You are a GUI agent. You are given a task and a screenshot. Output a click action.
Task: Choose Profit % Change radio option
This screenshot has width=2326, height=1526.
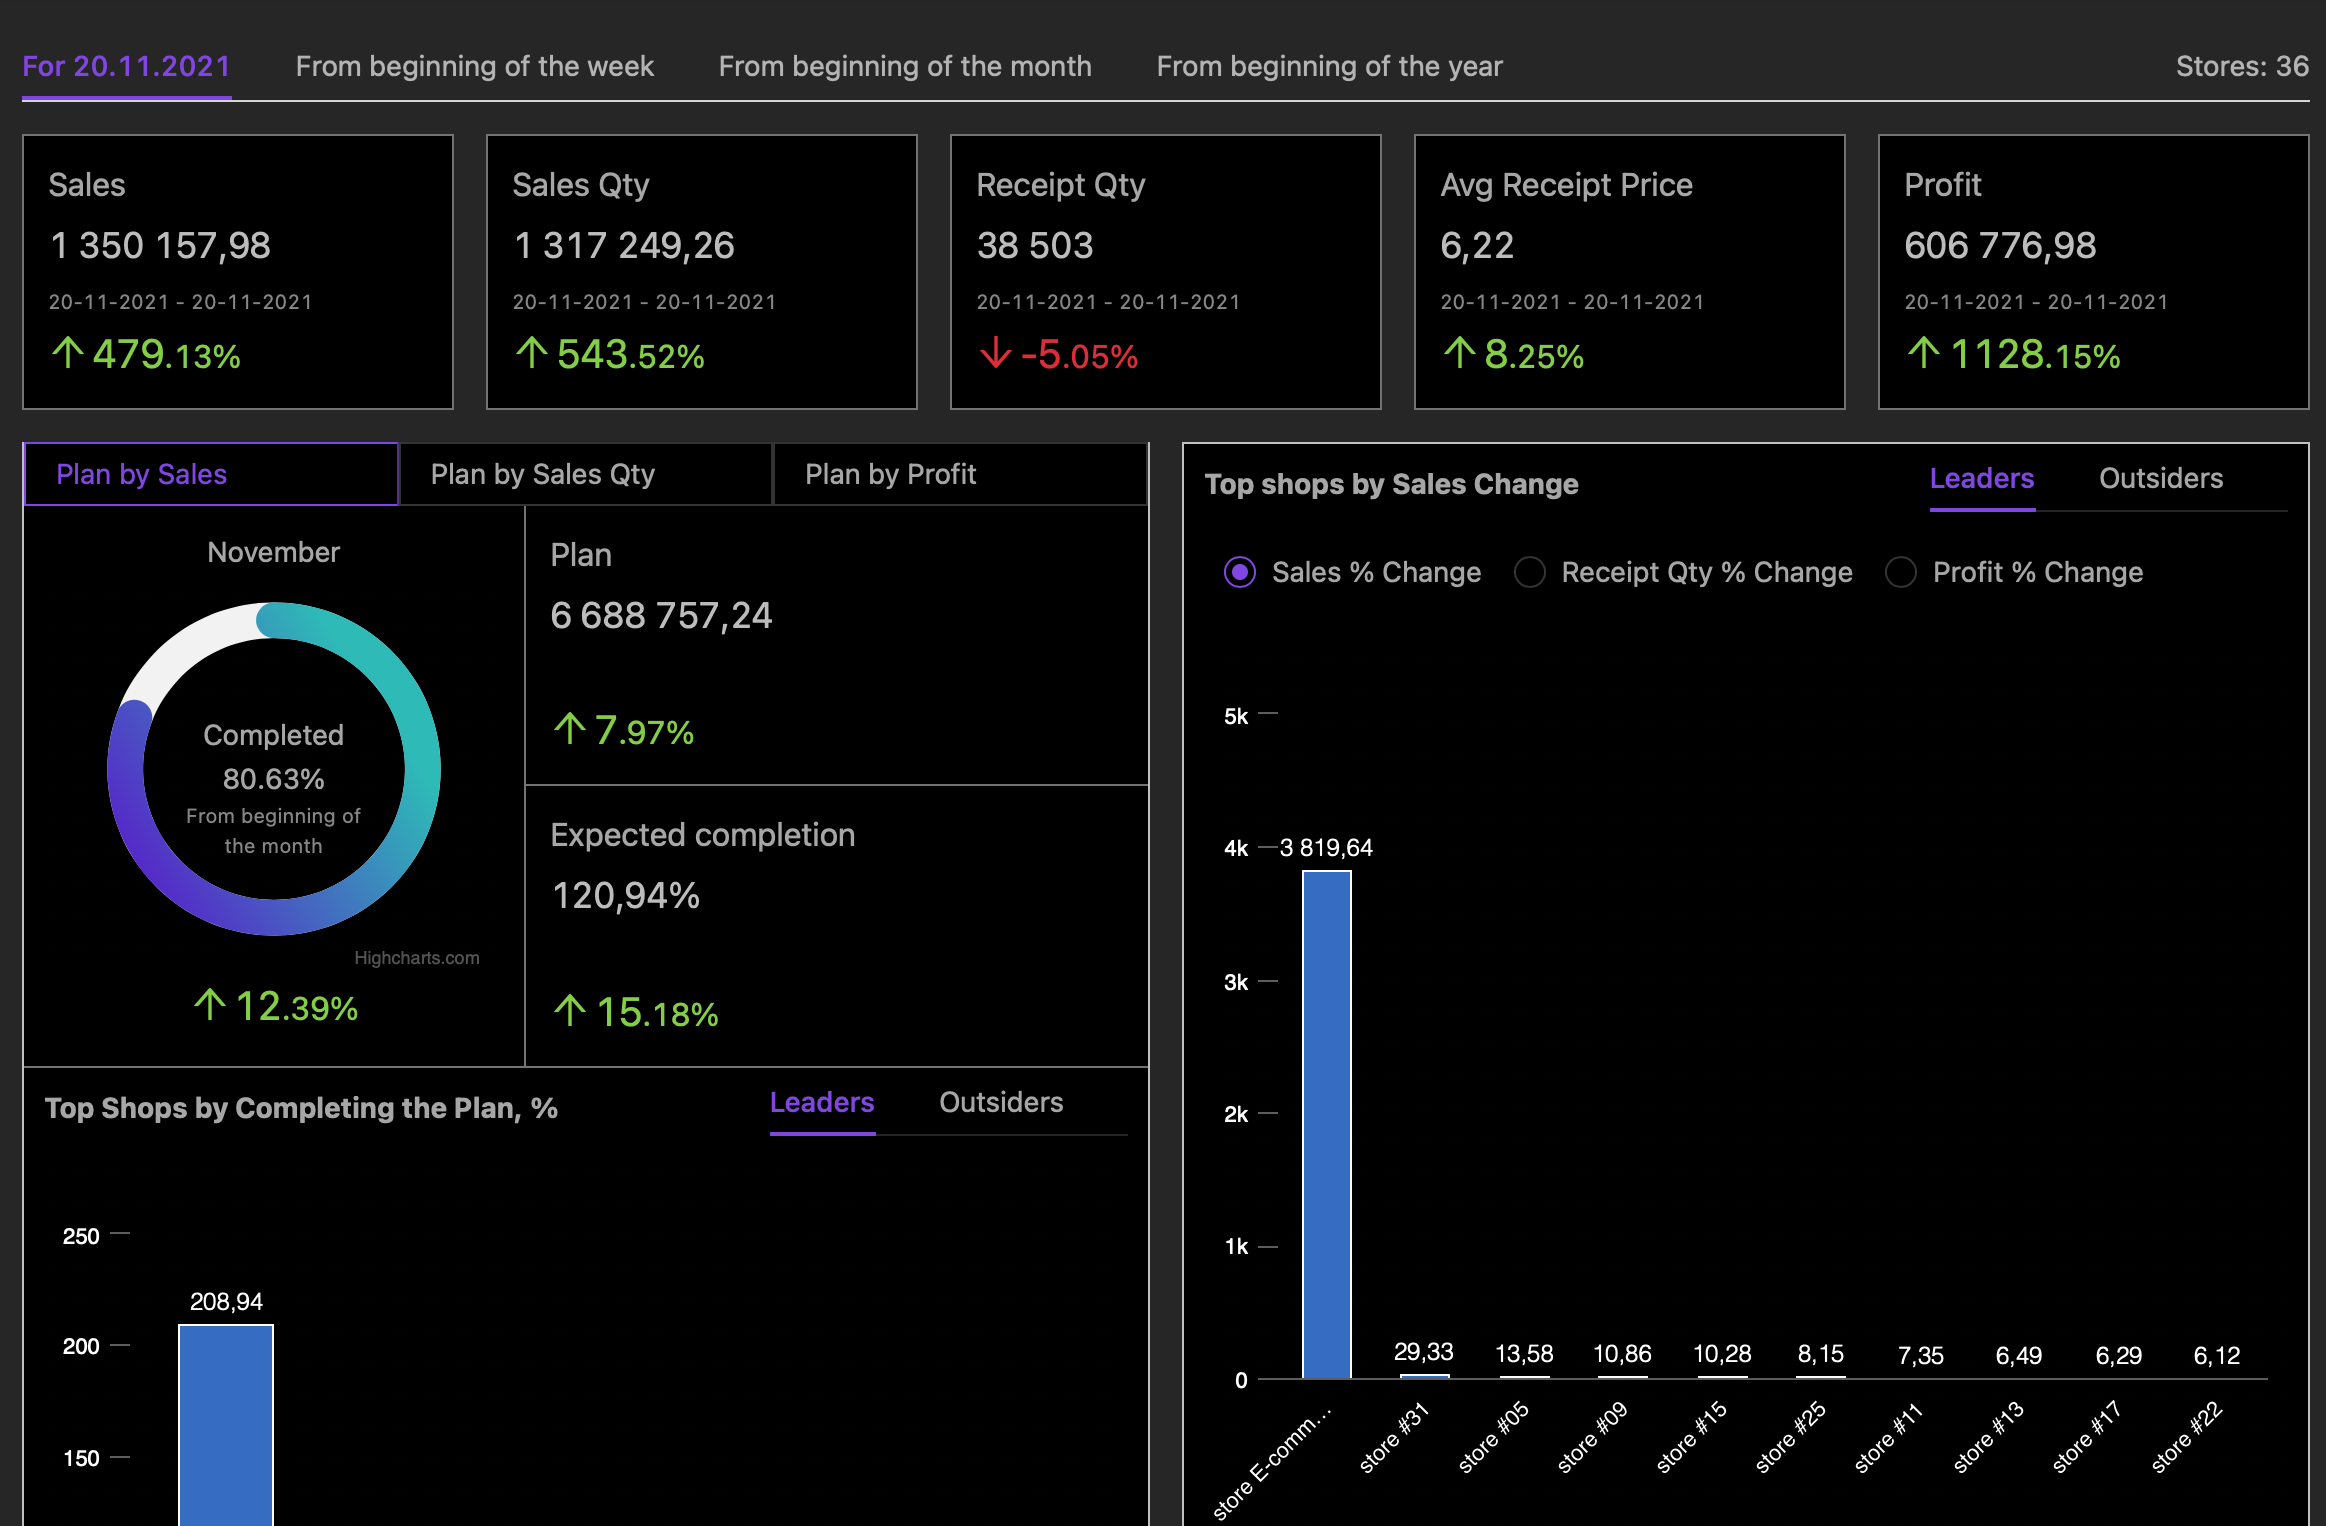[x=1900, y=572]
